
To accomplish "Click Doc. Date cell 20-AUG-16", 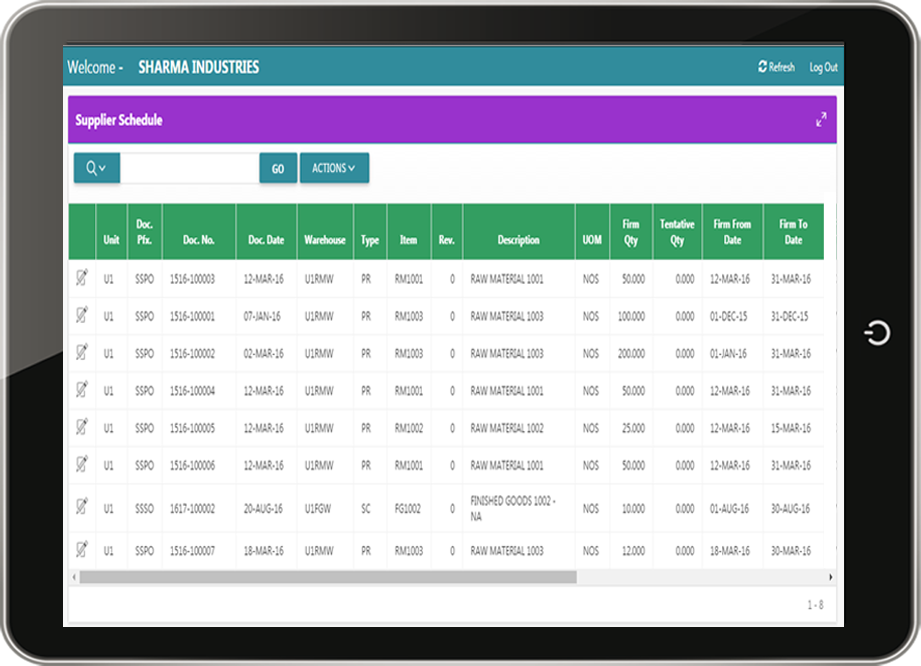I will 263,509.
